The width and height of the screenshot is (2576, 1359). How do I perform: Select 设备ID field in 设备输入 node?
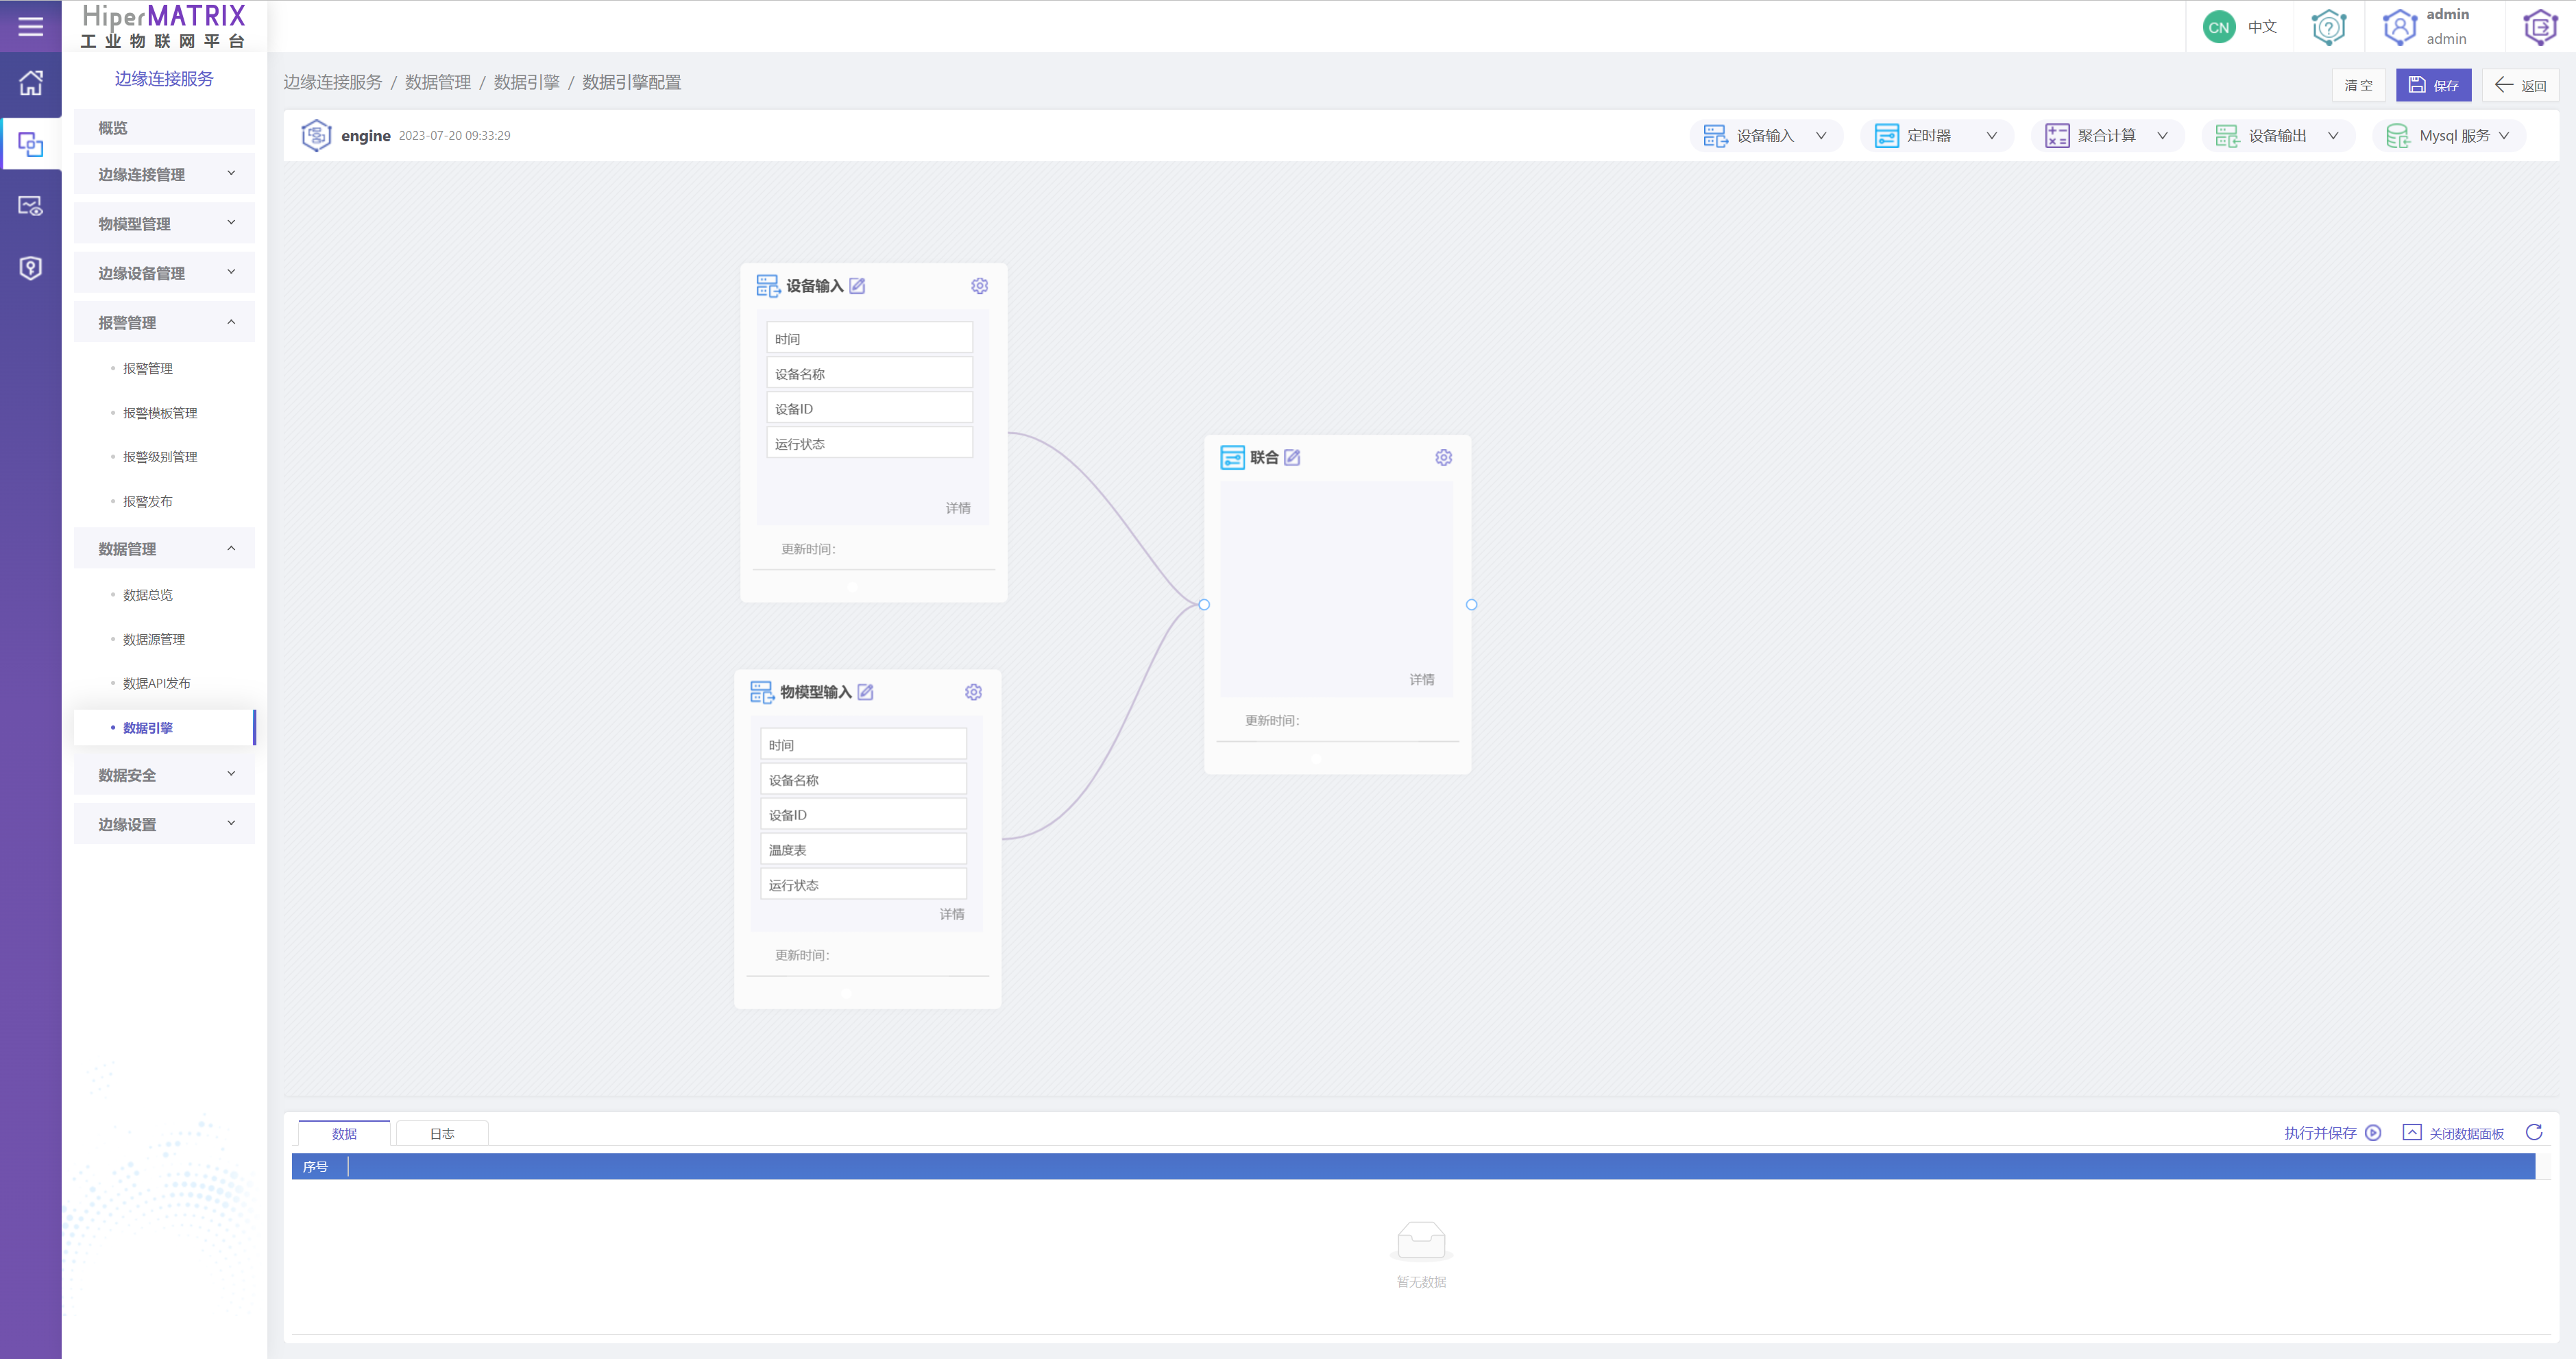(x=869, y=408)
